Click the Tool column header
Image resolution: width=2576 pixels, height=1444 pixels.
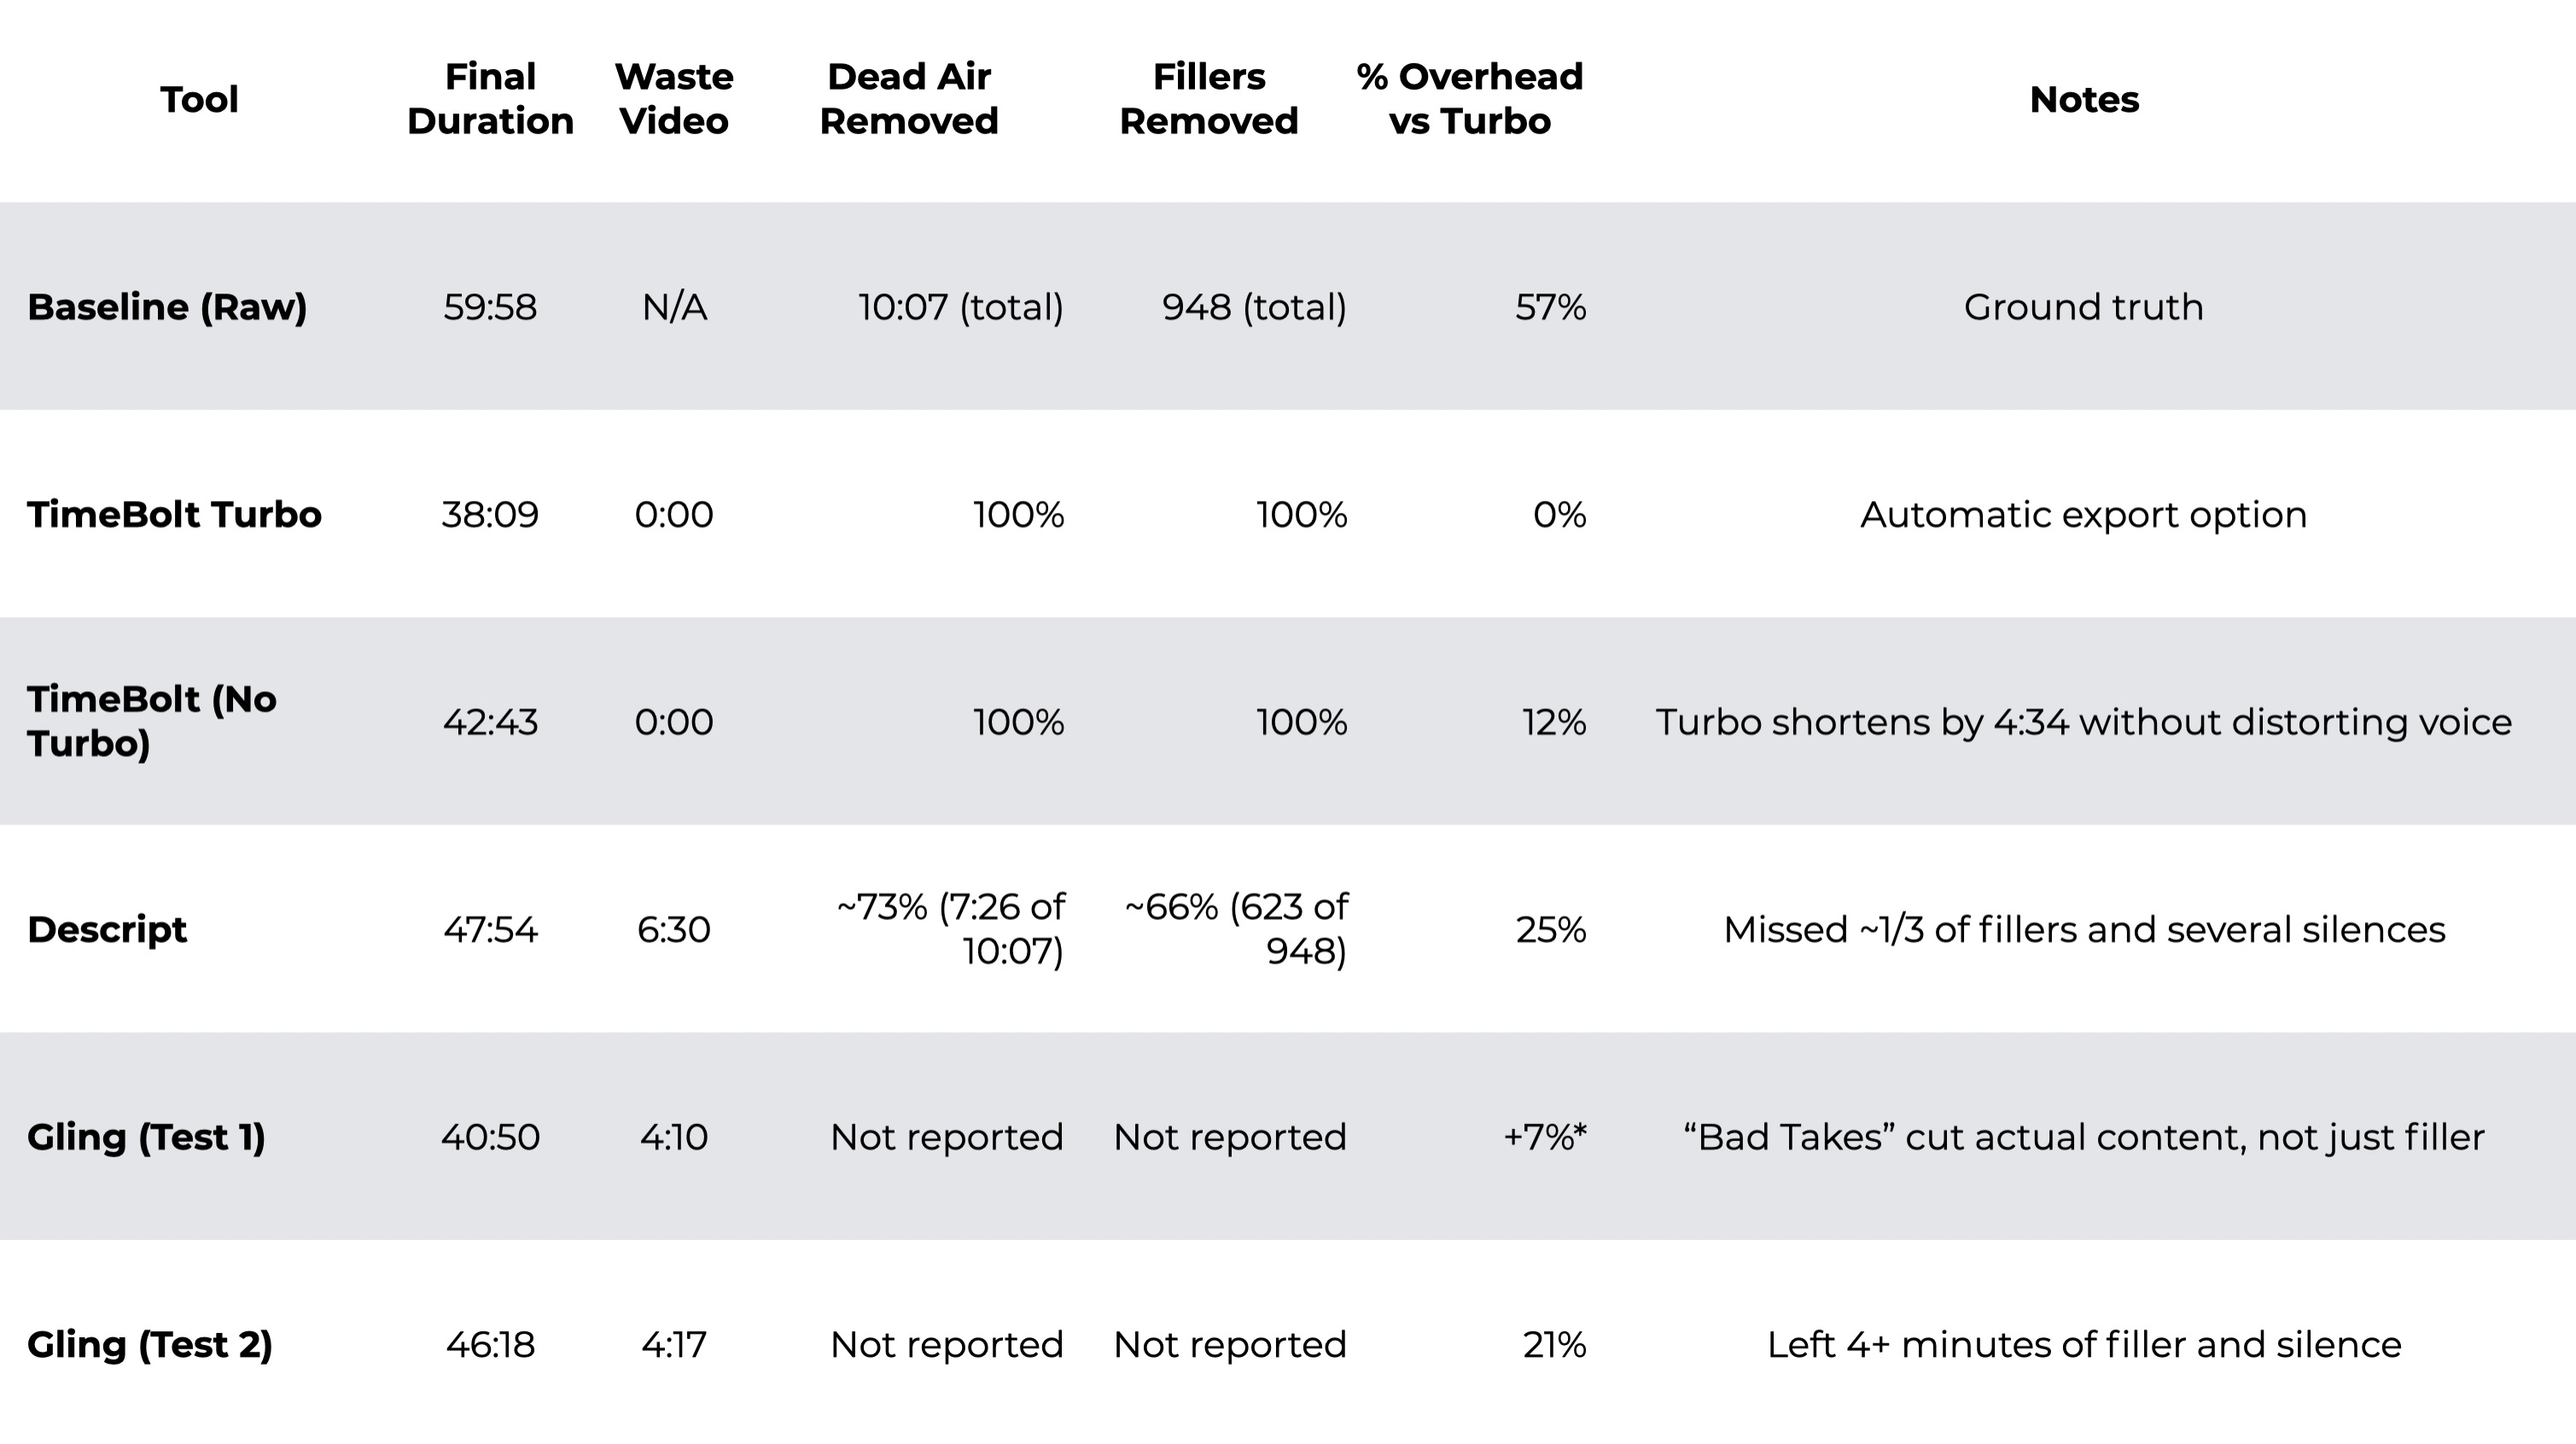click(199, 99)
